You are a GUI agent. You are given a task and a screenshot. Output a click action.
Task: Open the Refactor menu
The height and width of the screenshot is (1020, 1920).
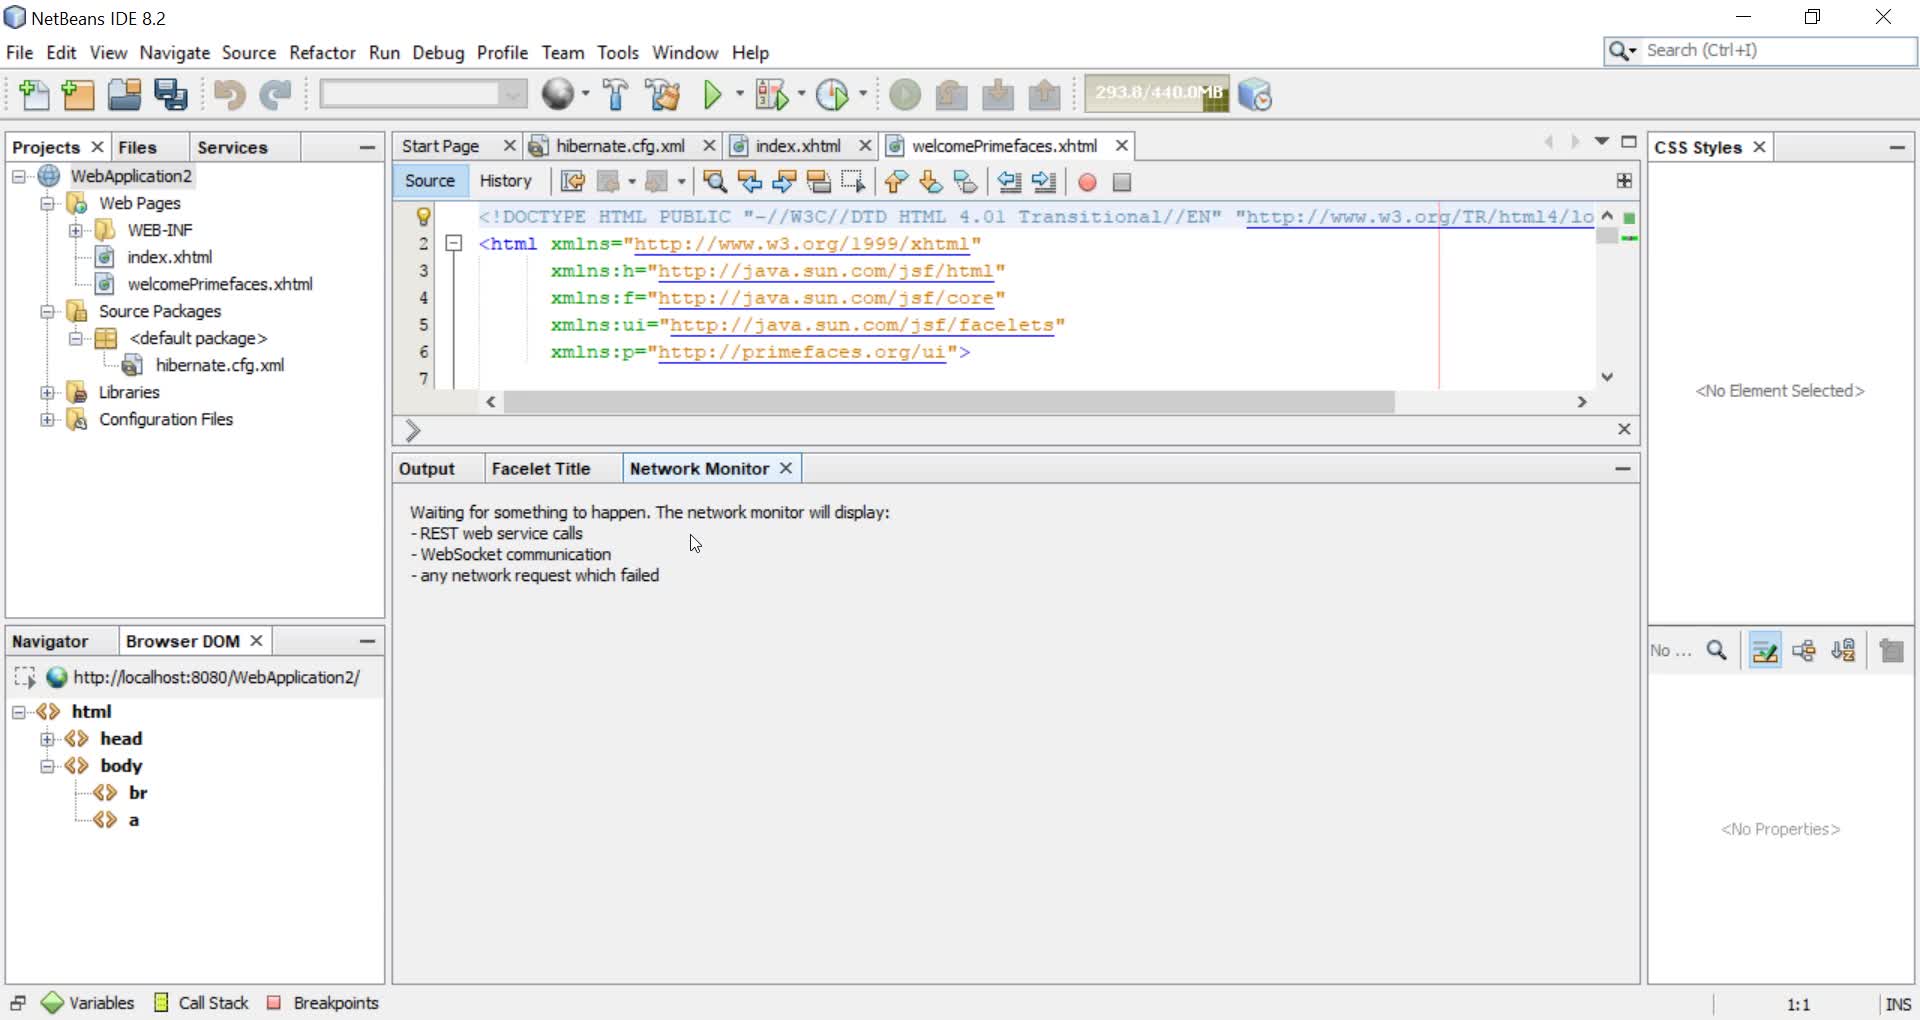[x=321, y=52]
